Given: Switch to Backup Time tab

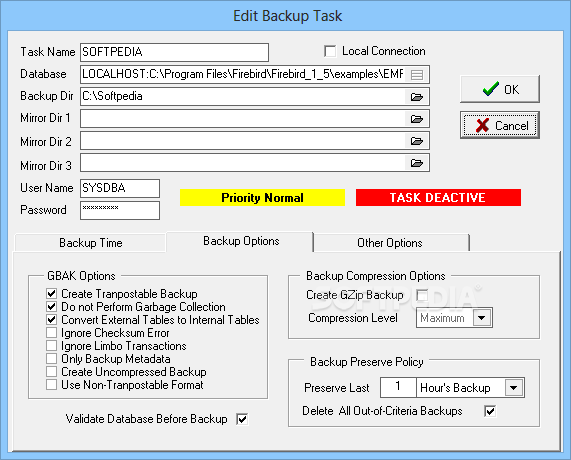Looking at the screenshot, I should [x=90, y=243].
